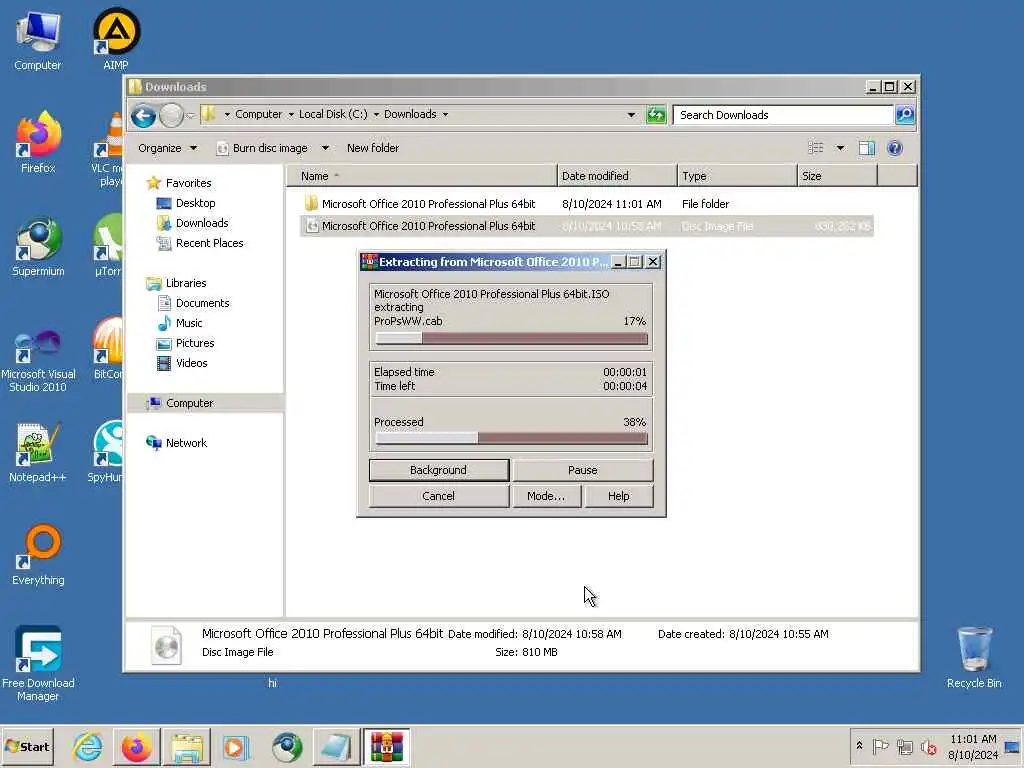
Task: Pause the extraction
Action: pyautogui.click(x=583, y=470)
